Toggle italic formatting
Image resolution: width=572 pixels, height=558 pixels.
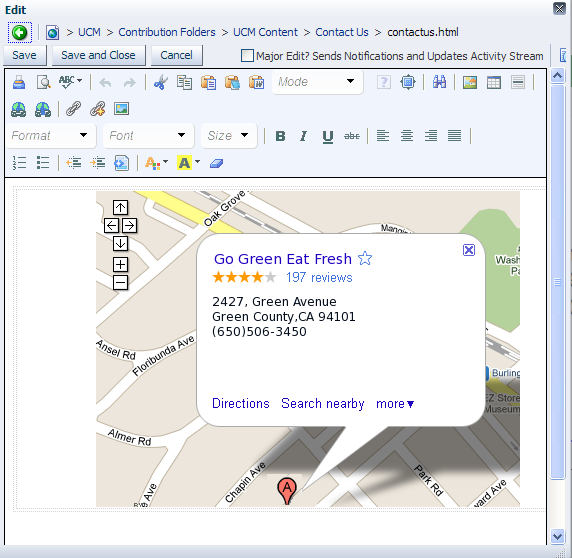click(x=303, y=136)
